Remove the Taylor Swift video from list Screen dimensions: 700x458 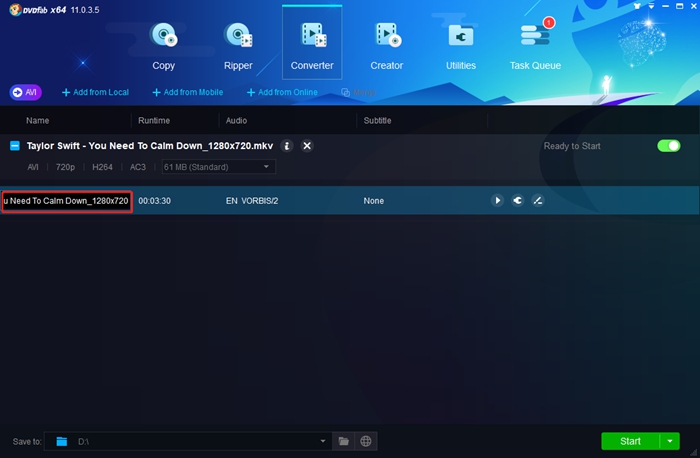point(307,146)
